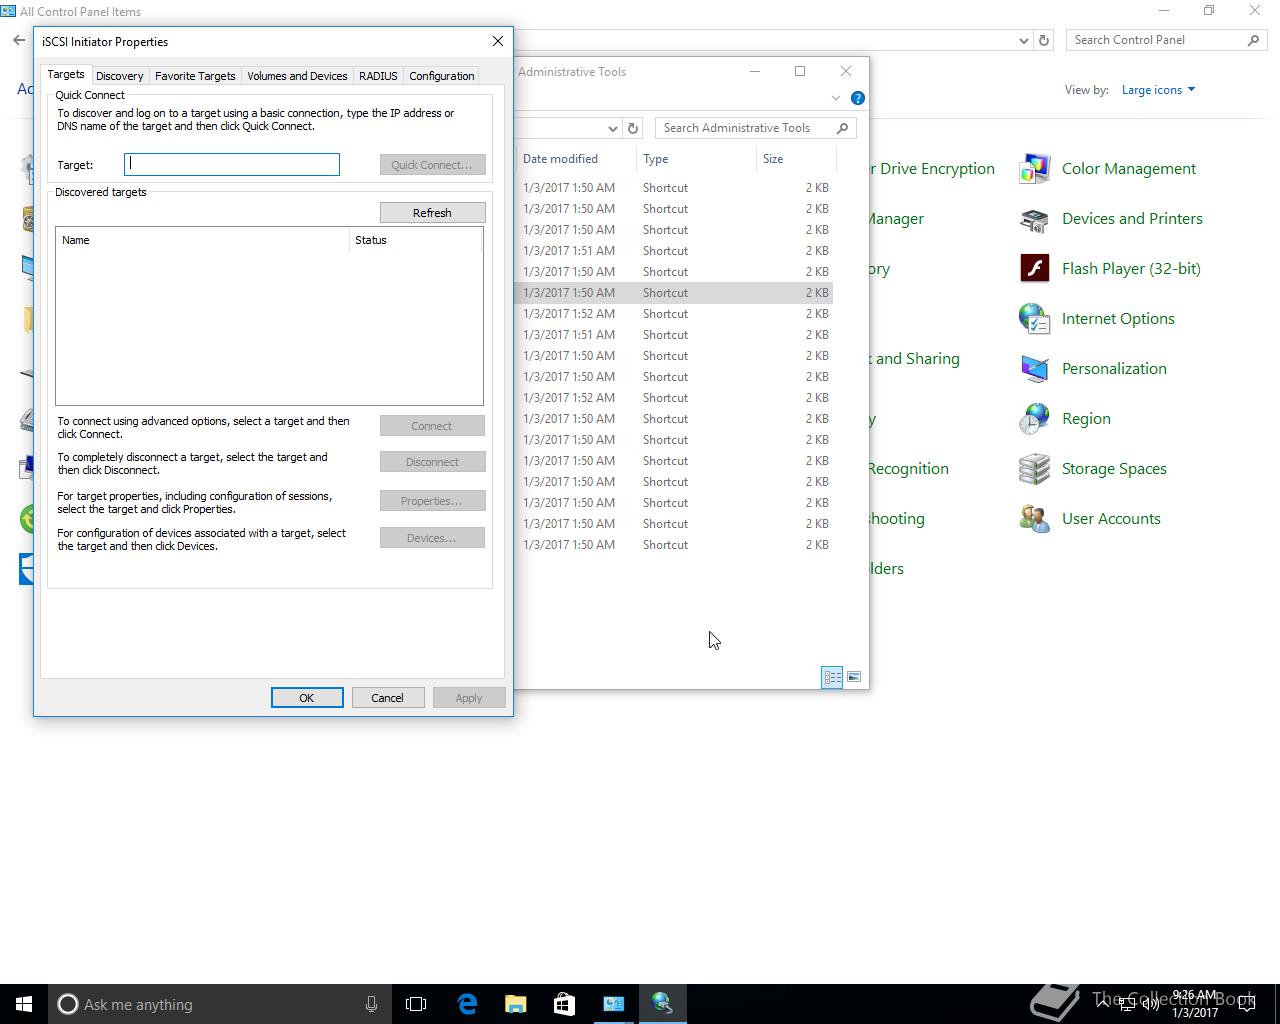Open the Windows Start menu

point(24,1004)
